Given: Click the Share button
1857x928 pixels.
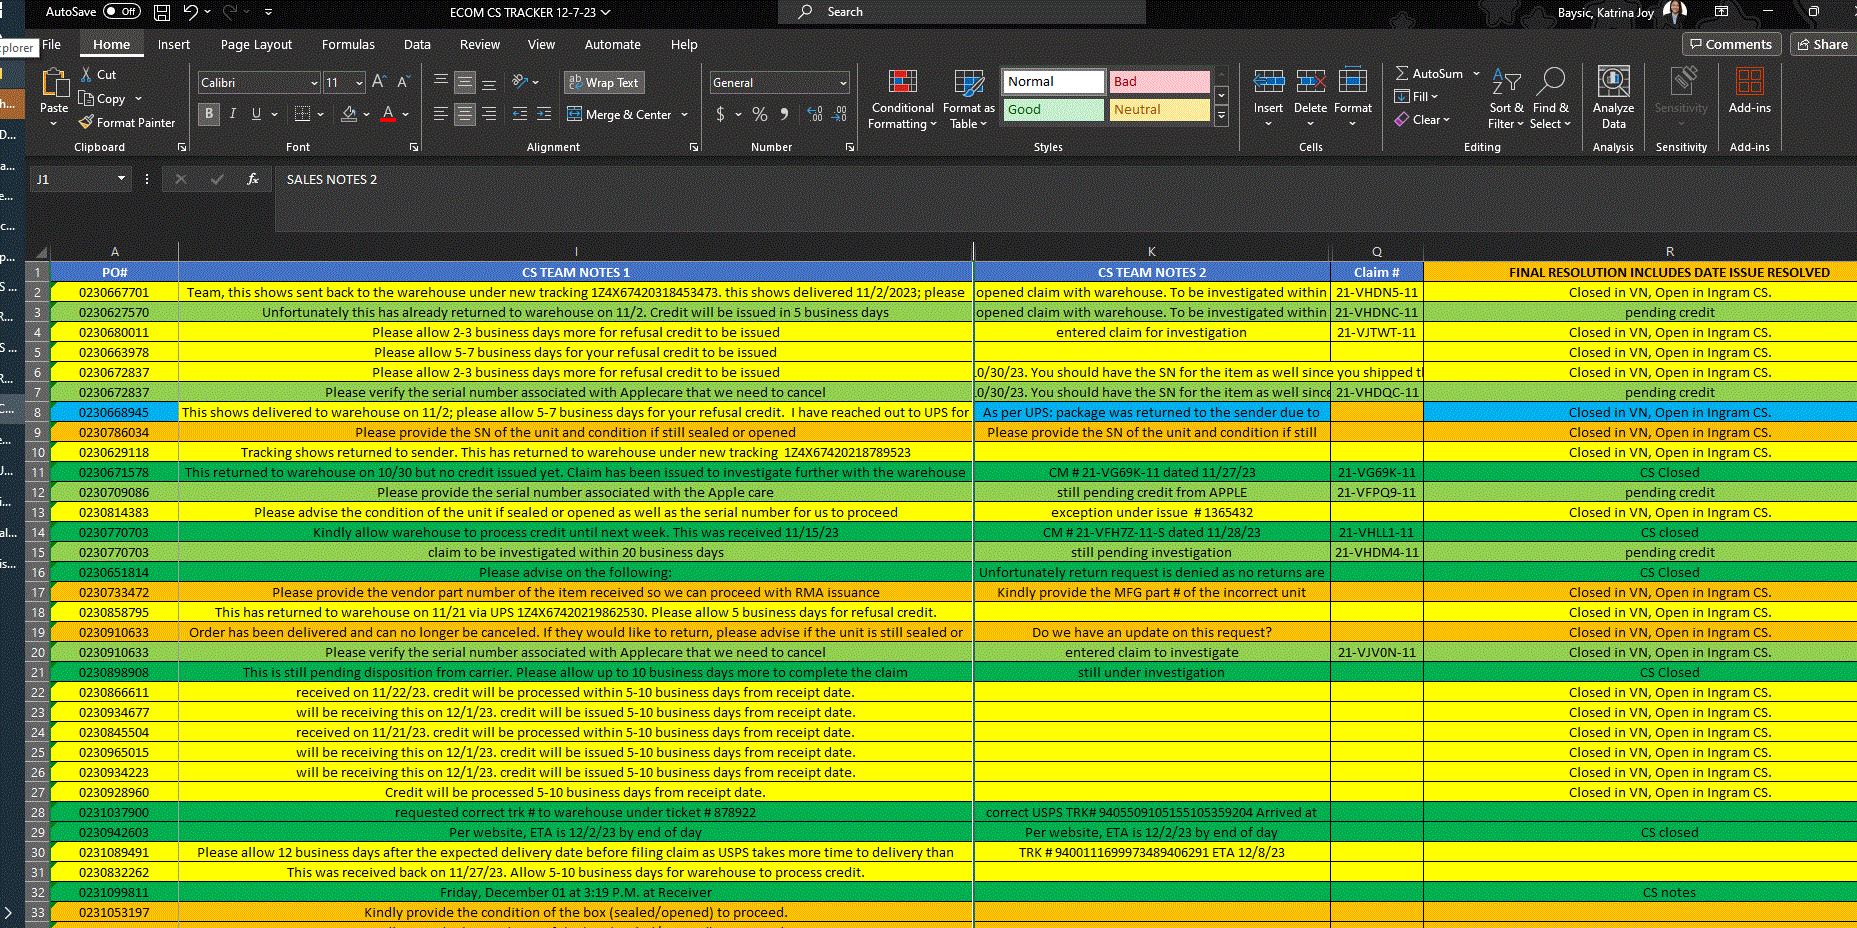Looking at the screenshot, I should 1822,44.
